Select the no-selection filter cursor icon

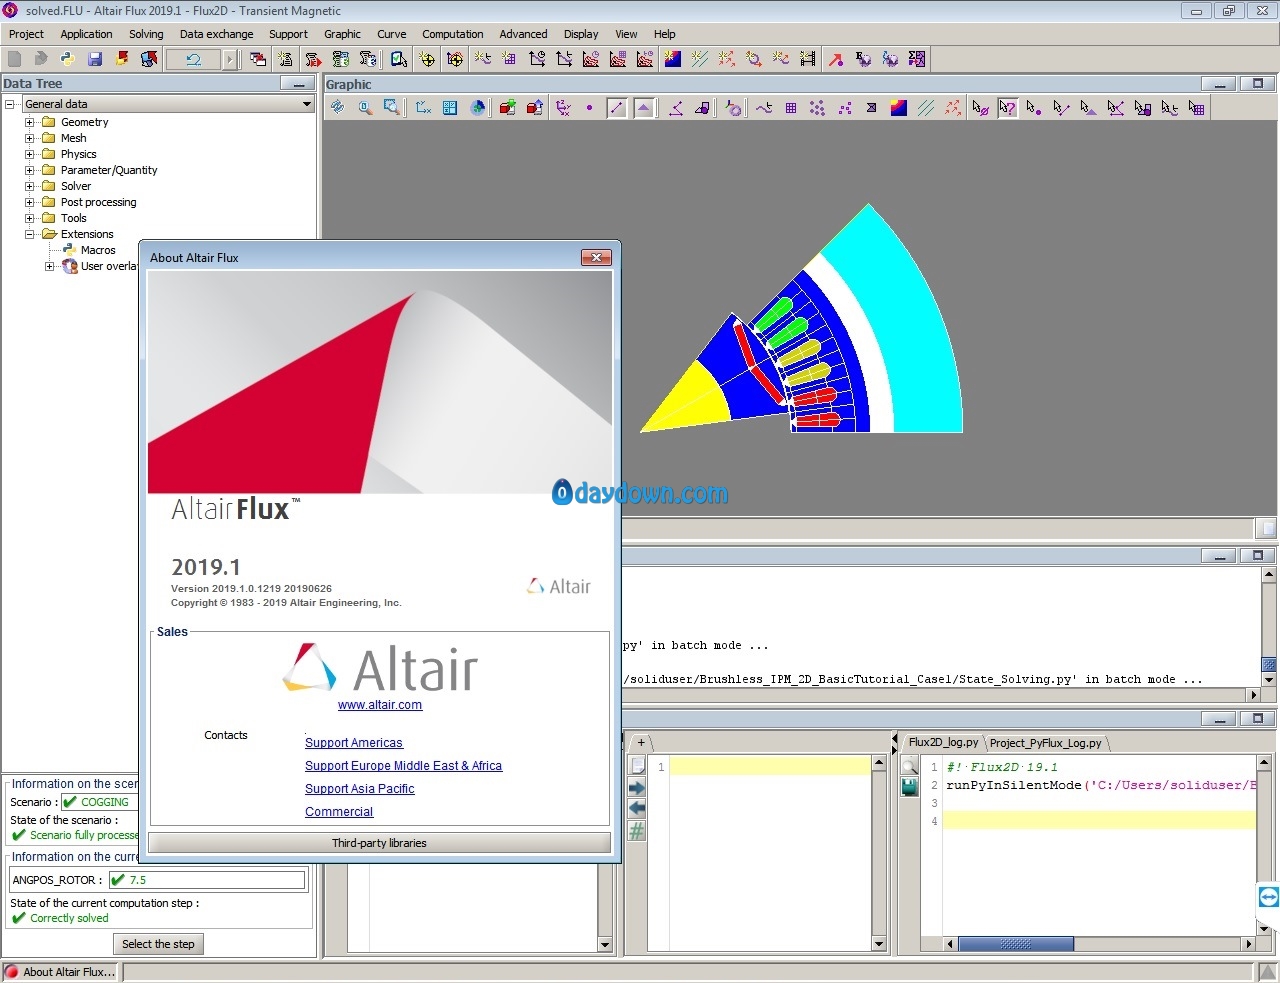pyautogui.click(x=980, y=108)
